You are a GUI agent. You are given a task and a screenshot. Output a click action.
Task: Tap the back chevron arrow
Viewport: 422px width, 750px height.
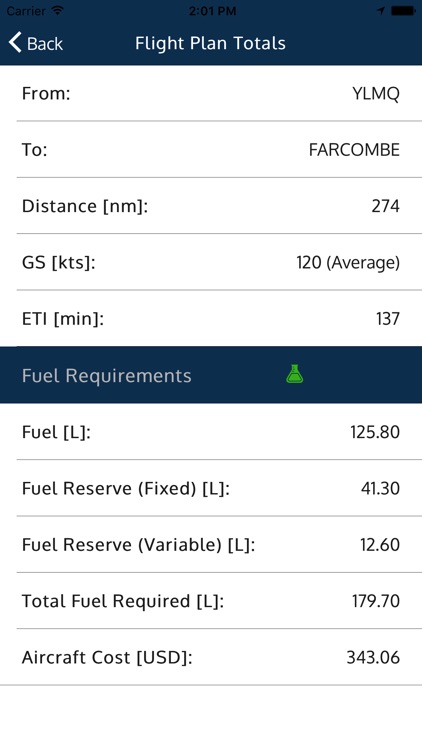15,43
